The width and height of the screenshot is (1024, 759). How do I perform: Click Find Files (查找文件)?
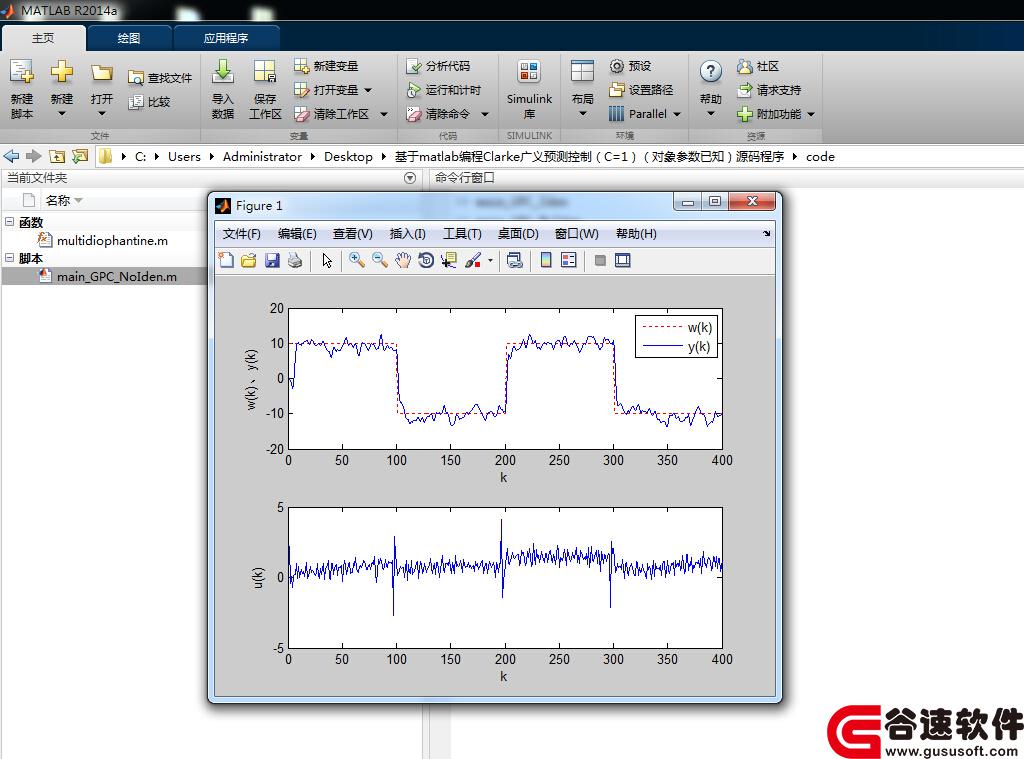pos(160,78)
